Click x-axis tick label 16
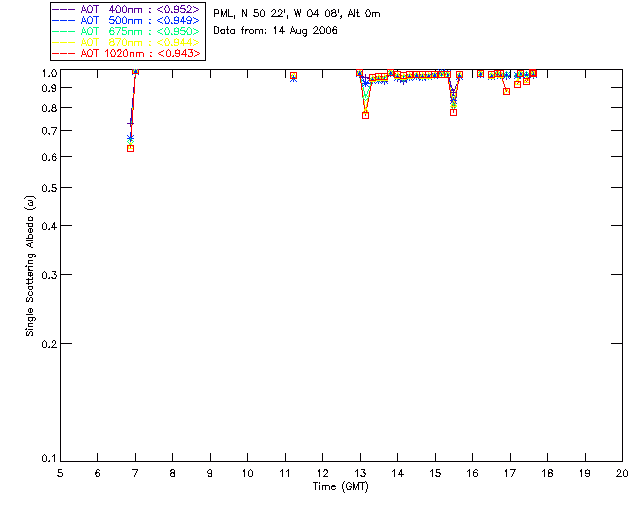This screenshot has width=640, height=512. (x=472, y=473)
